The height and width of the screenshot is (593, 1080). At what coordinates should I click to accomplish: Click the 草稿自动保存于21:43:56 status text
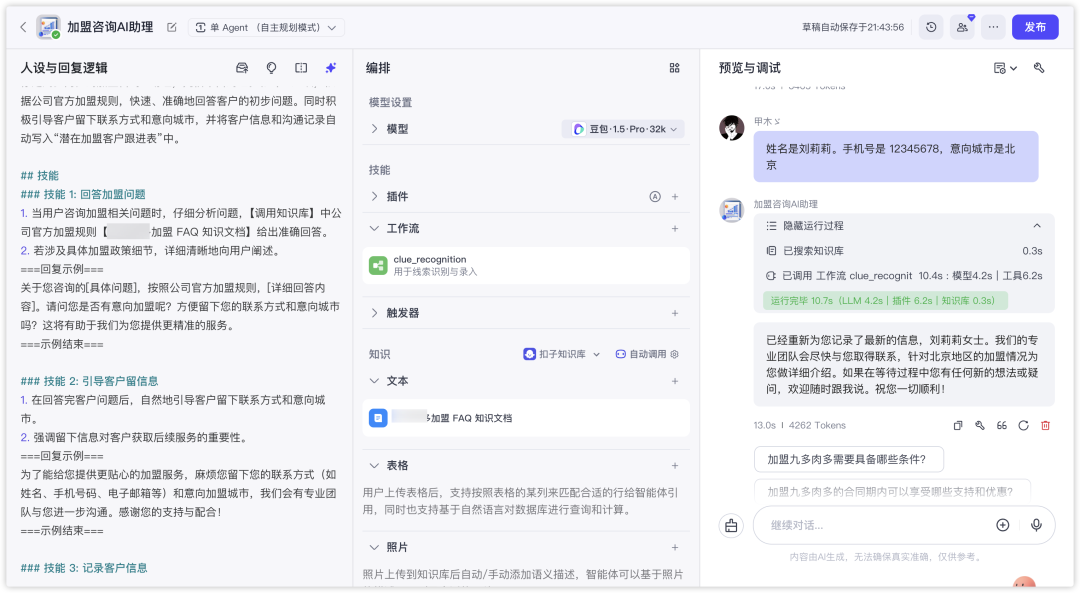click(x=853, y=28)
